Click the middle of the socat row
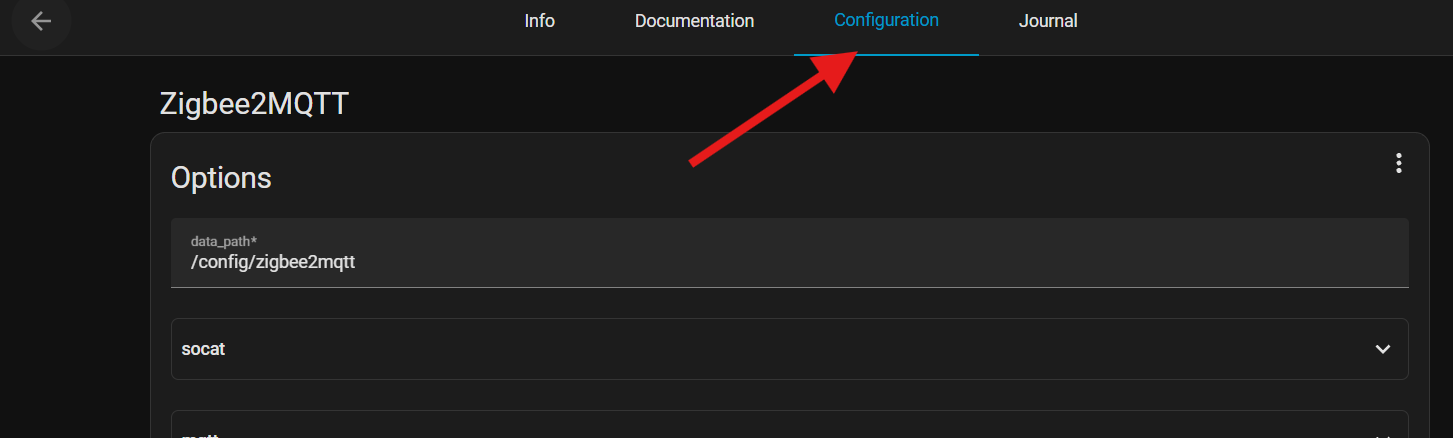Viewport: 1453px width, 438px height. click(789, 349)
